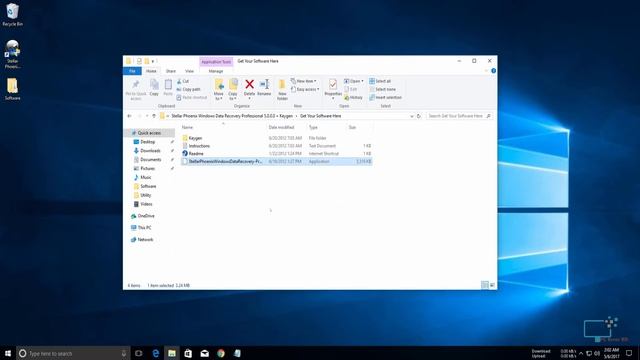This screenshot has height=360, width=640.
Task: Open Documents in the navigation pane
Action: pos(151,160)
